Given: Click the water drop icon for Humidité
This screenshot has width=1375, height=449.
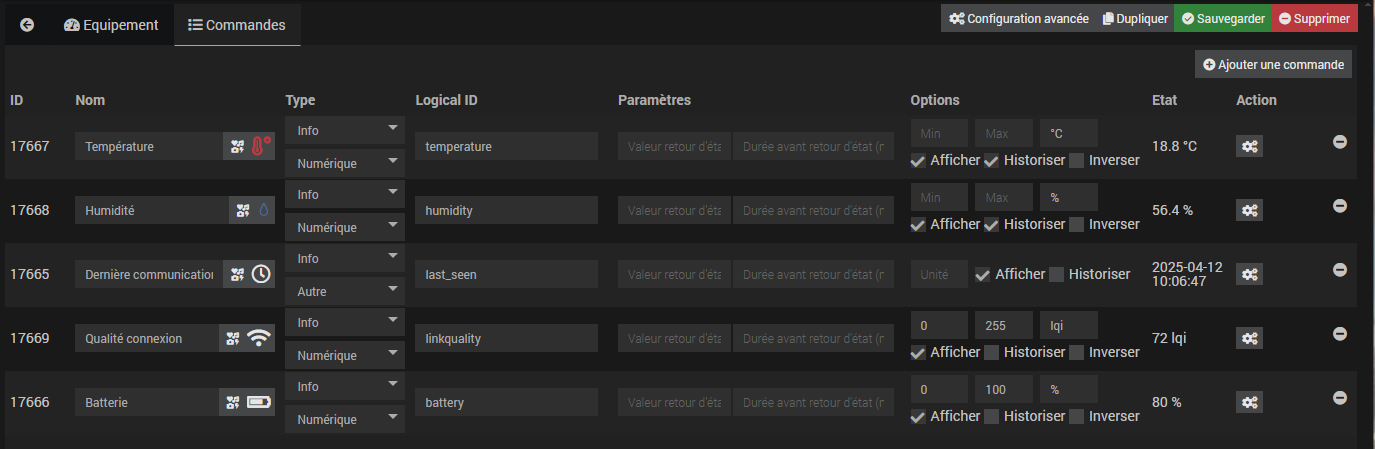Looking at the screenshot, I should click(264, 210).
